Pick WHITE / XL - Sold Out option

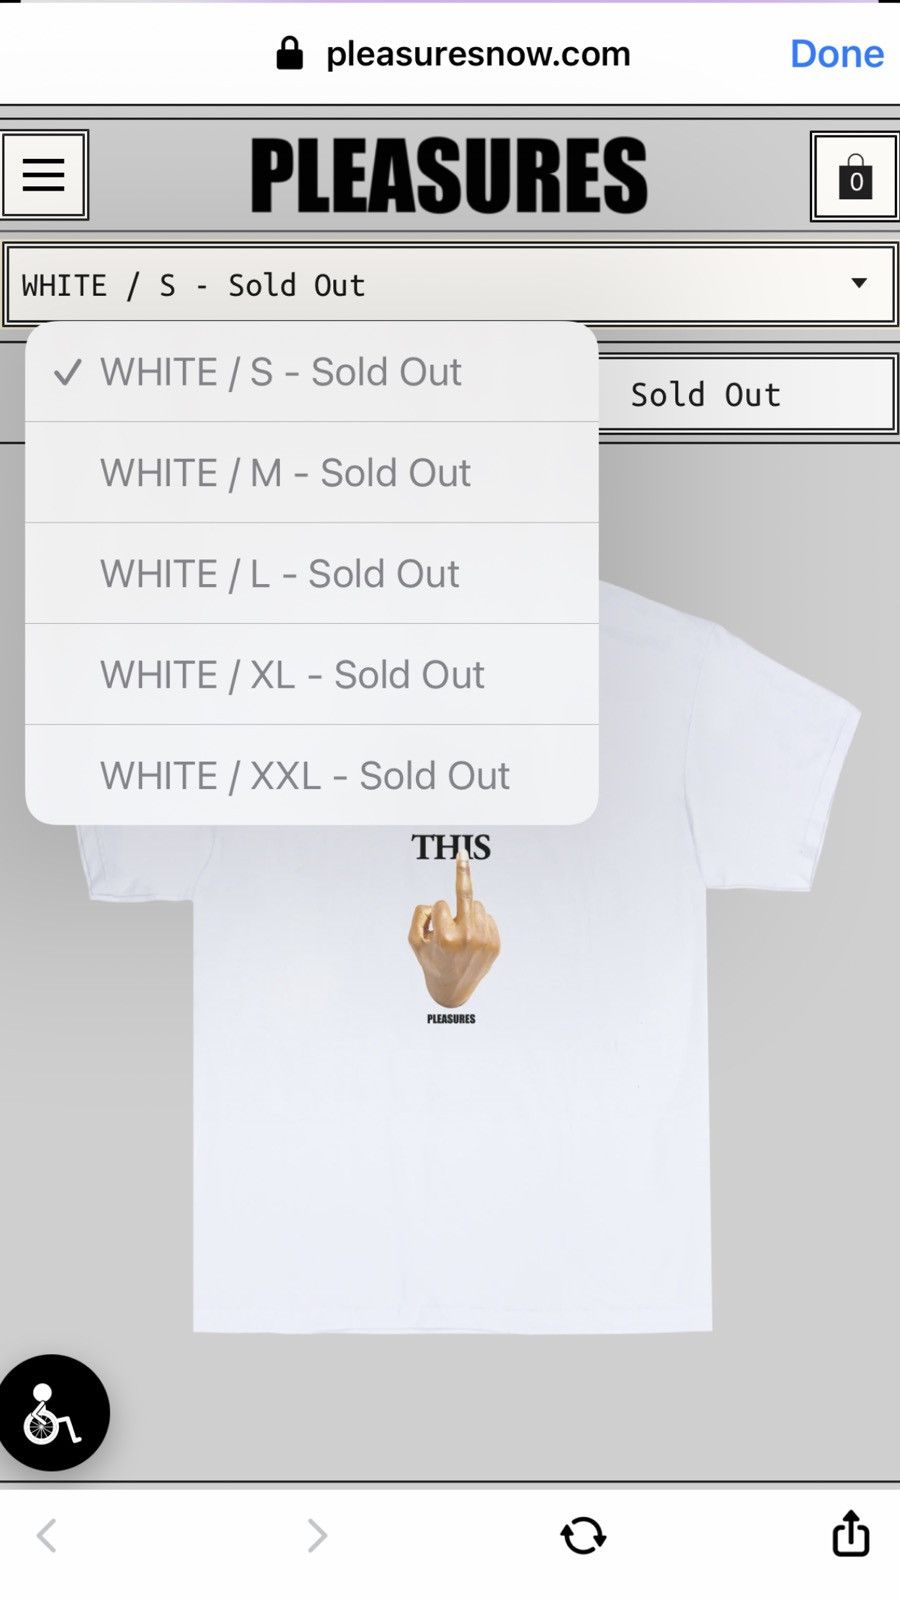click(312, 675)
